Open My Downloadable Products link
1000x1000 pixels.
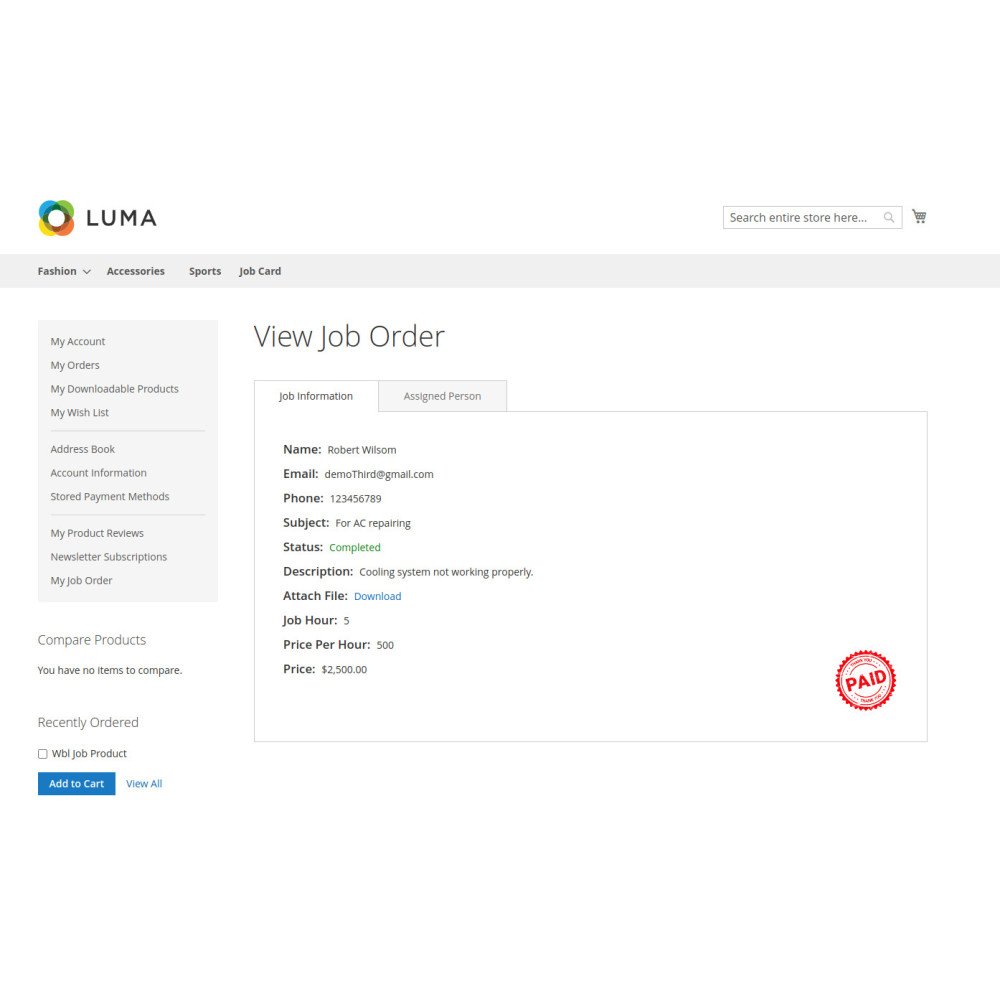(x=115, y=389)
